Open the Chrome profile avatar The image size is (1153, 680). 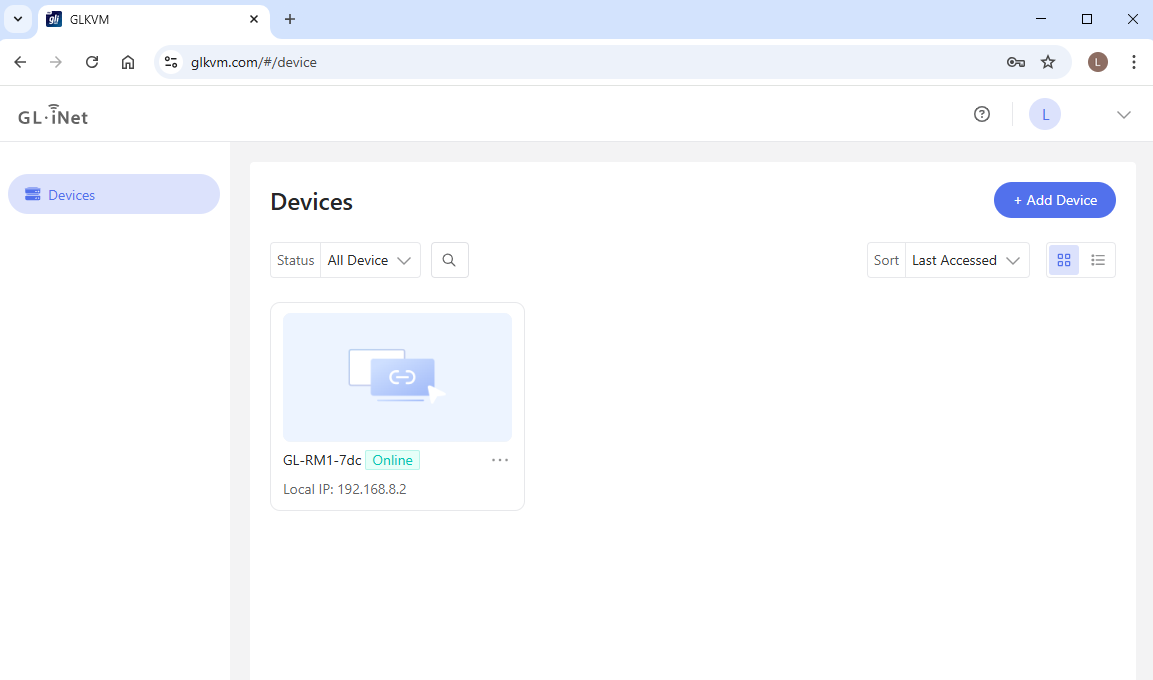coord(1098,62)
